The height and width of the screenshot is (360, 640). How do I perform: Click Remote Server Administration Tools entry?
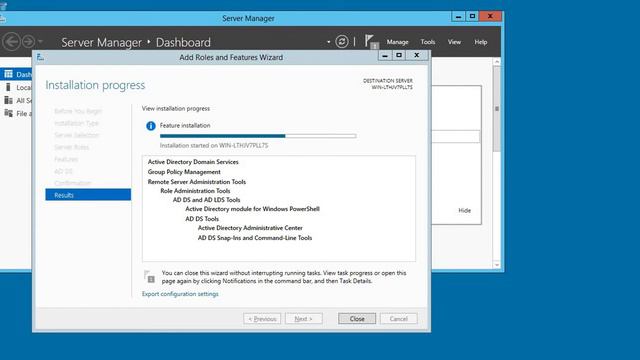(197, 182)
